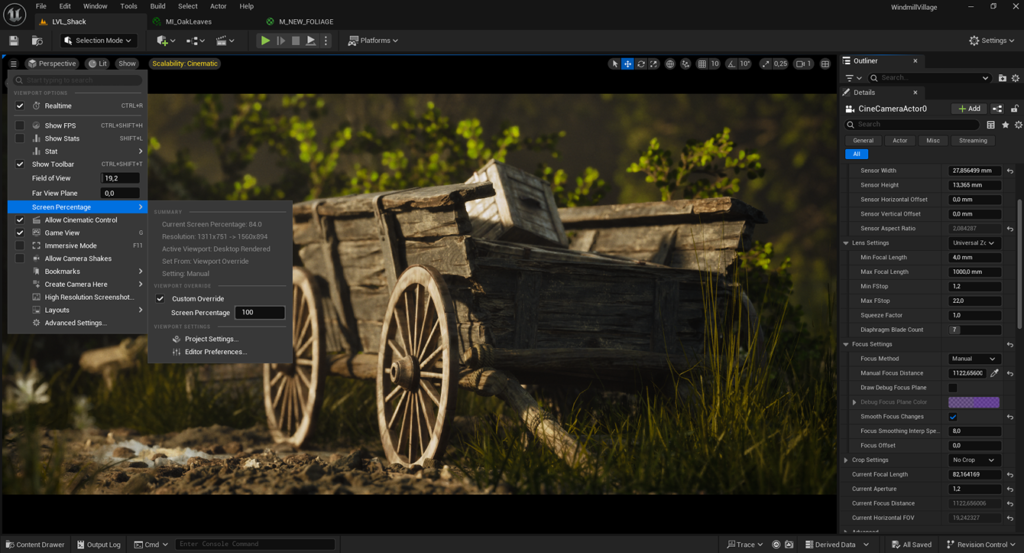Open the Focus Method Manual dropdown
1024x553 pixels.
[974, 359]
